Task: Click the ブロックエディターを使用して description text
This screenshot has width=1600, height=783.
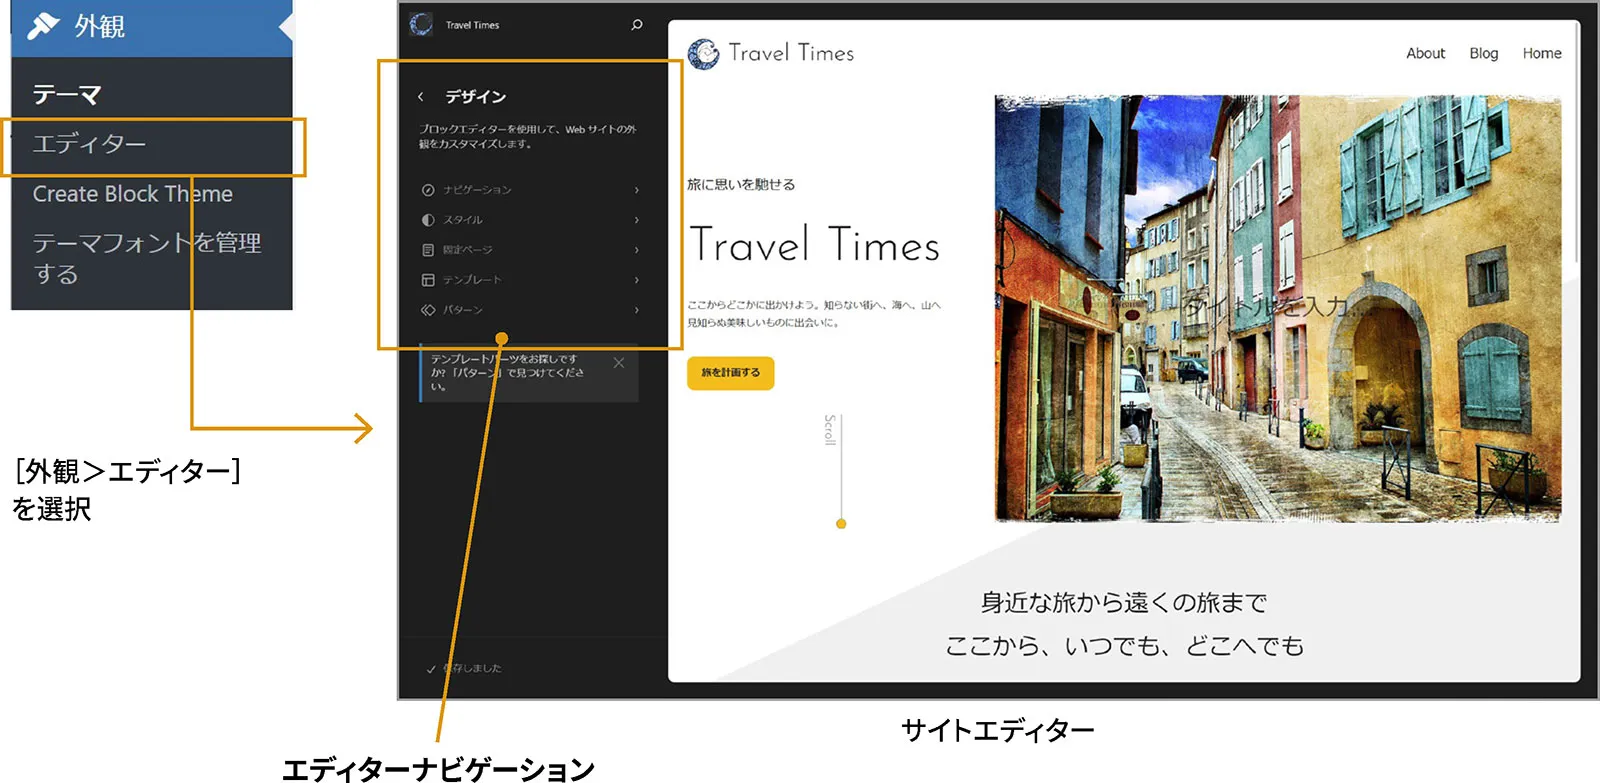Action: 527,136
